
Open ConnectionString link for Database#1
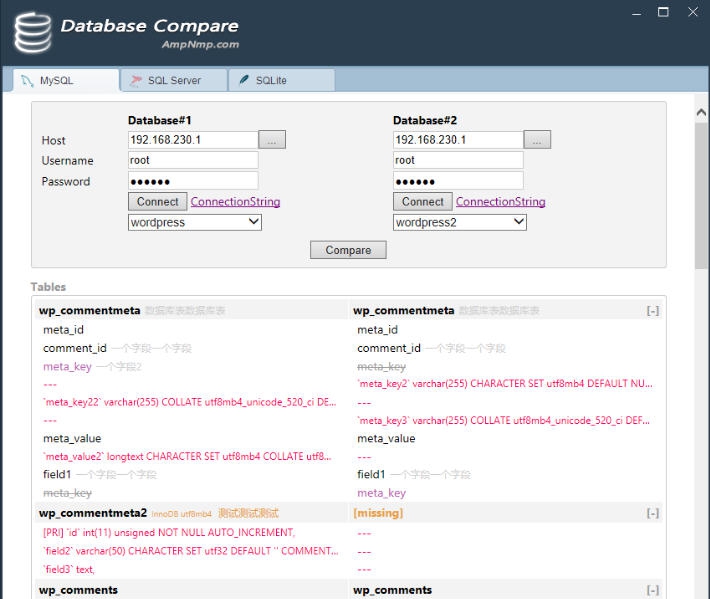[235, 202]
